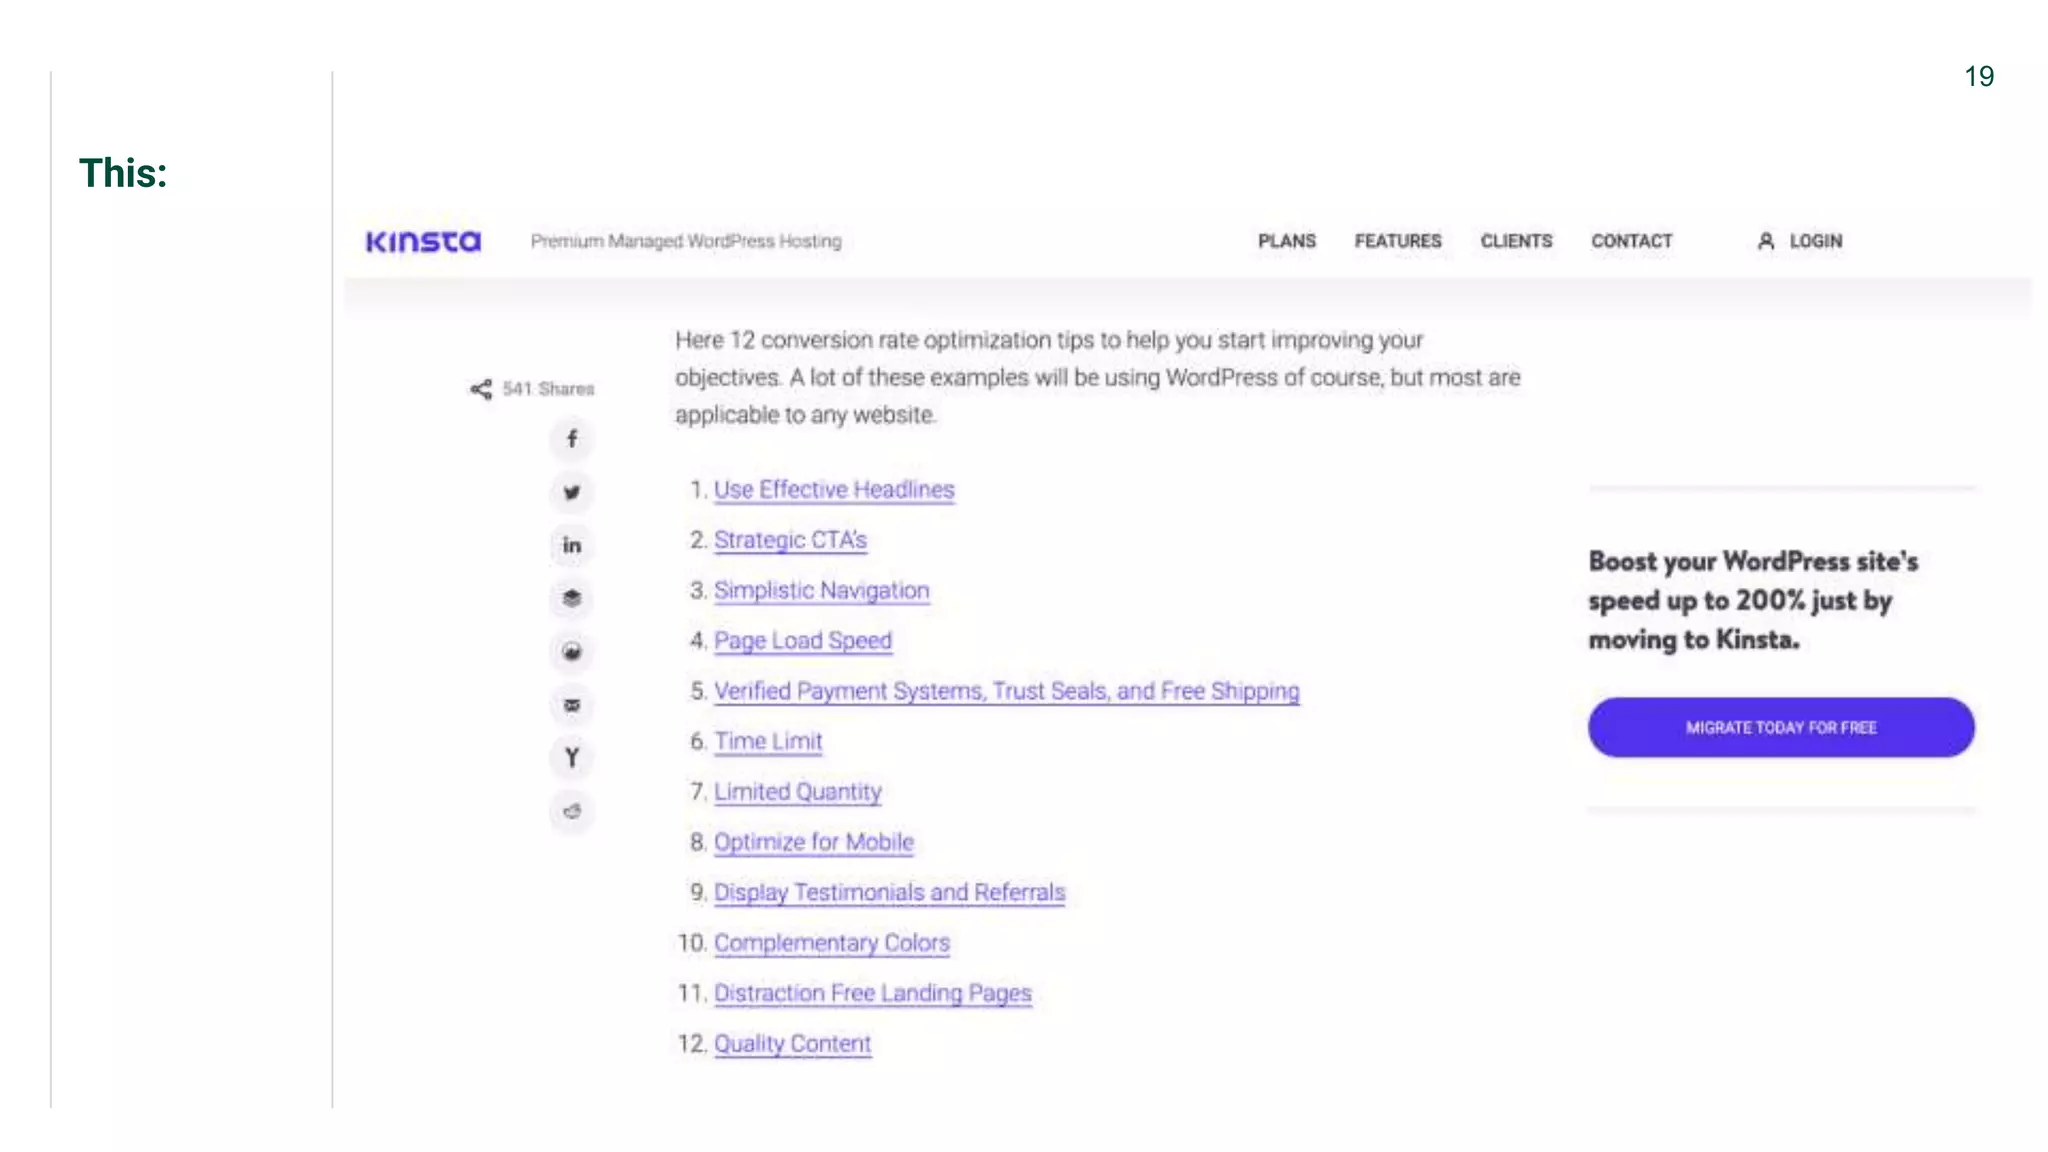The image size is (2048, 1152).
Task: Follow the Optimize for Mobile link
Action: (x=813, y=842)
